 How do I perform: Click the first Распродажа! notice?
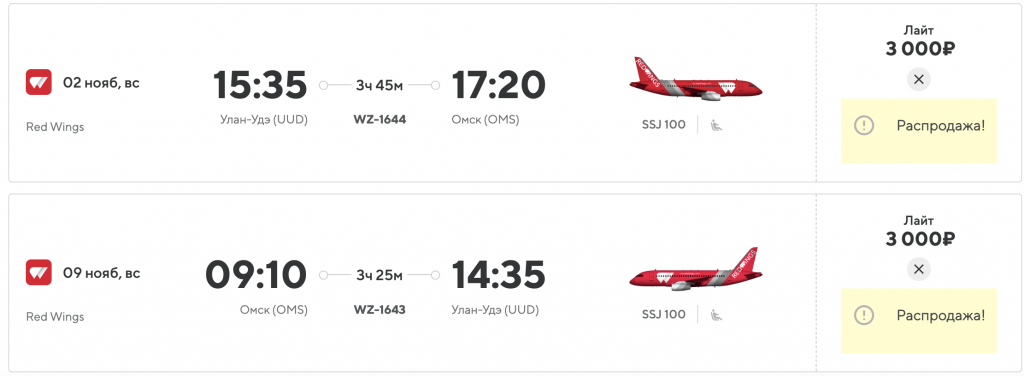[919, 131]
